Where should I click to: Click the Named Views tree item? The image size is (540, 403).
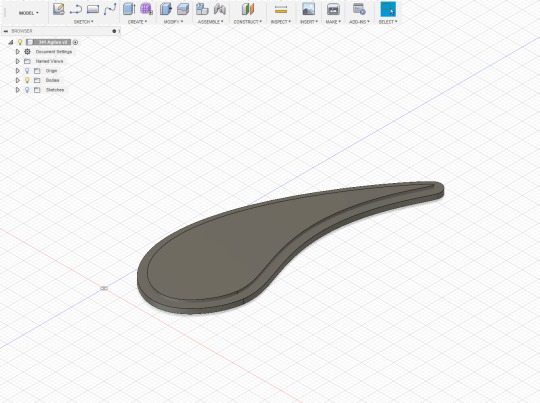(x=49, y=61)
